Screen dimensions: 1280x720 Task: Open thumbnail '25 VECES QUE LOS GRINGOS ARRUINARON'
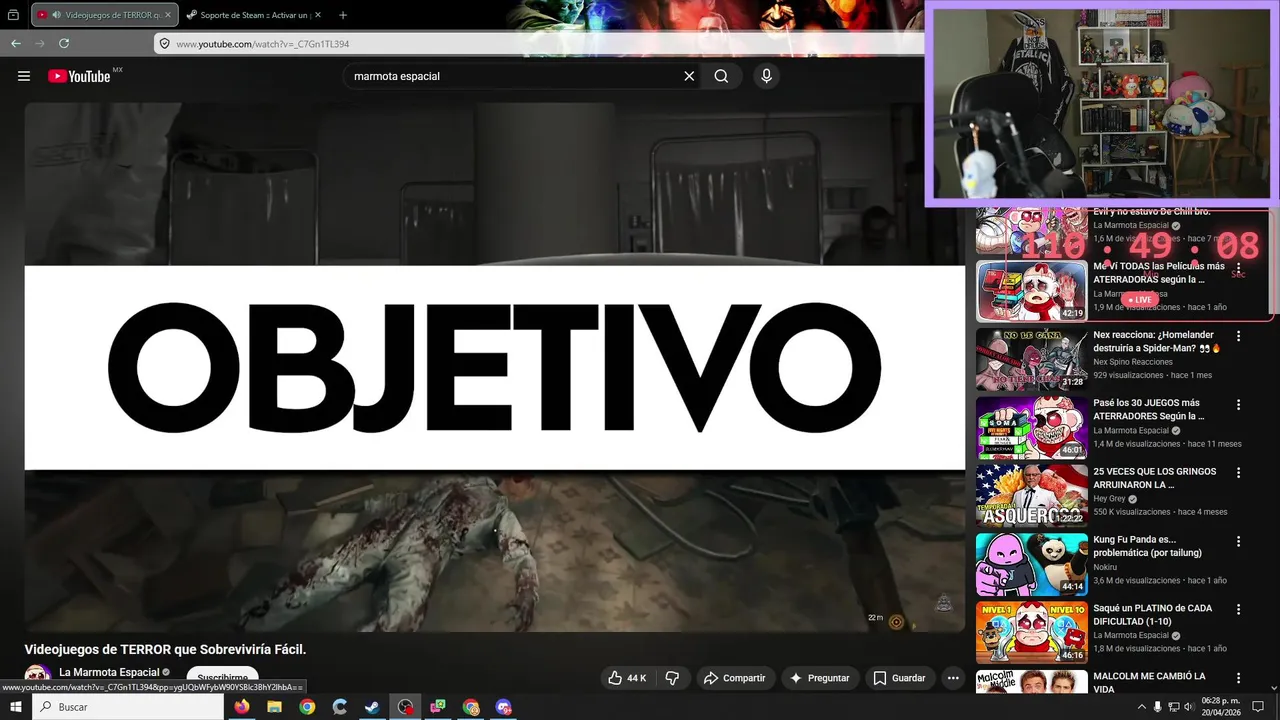pos(1032,495)
